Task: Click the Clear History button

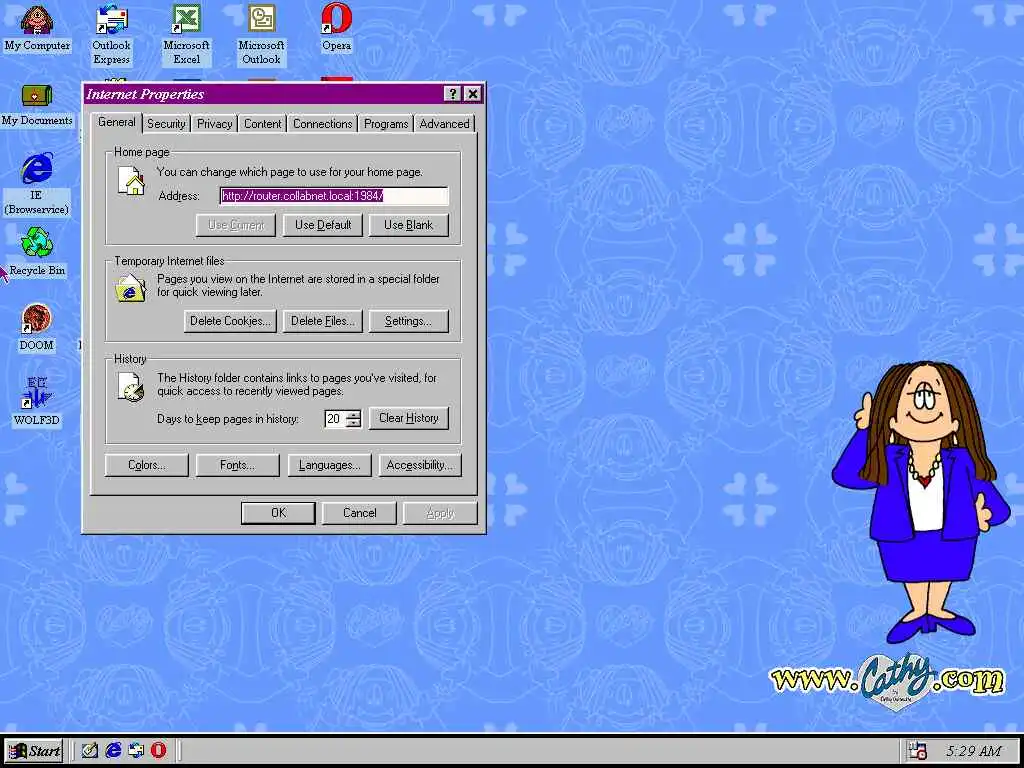Action: pos(409,418)
